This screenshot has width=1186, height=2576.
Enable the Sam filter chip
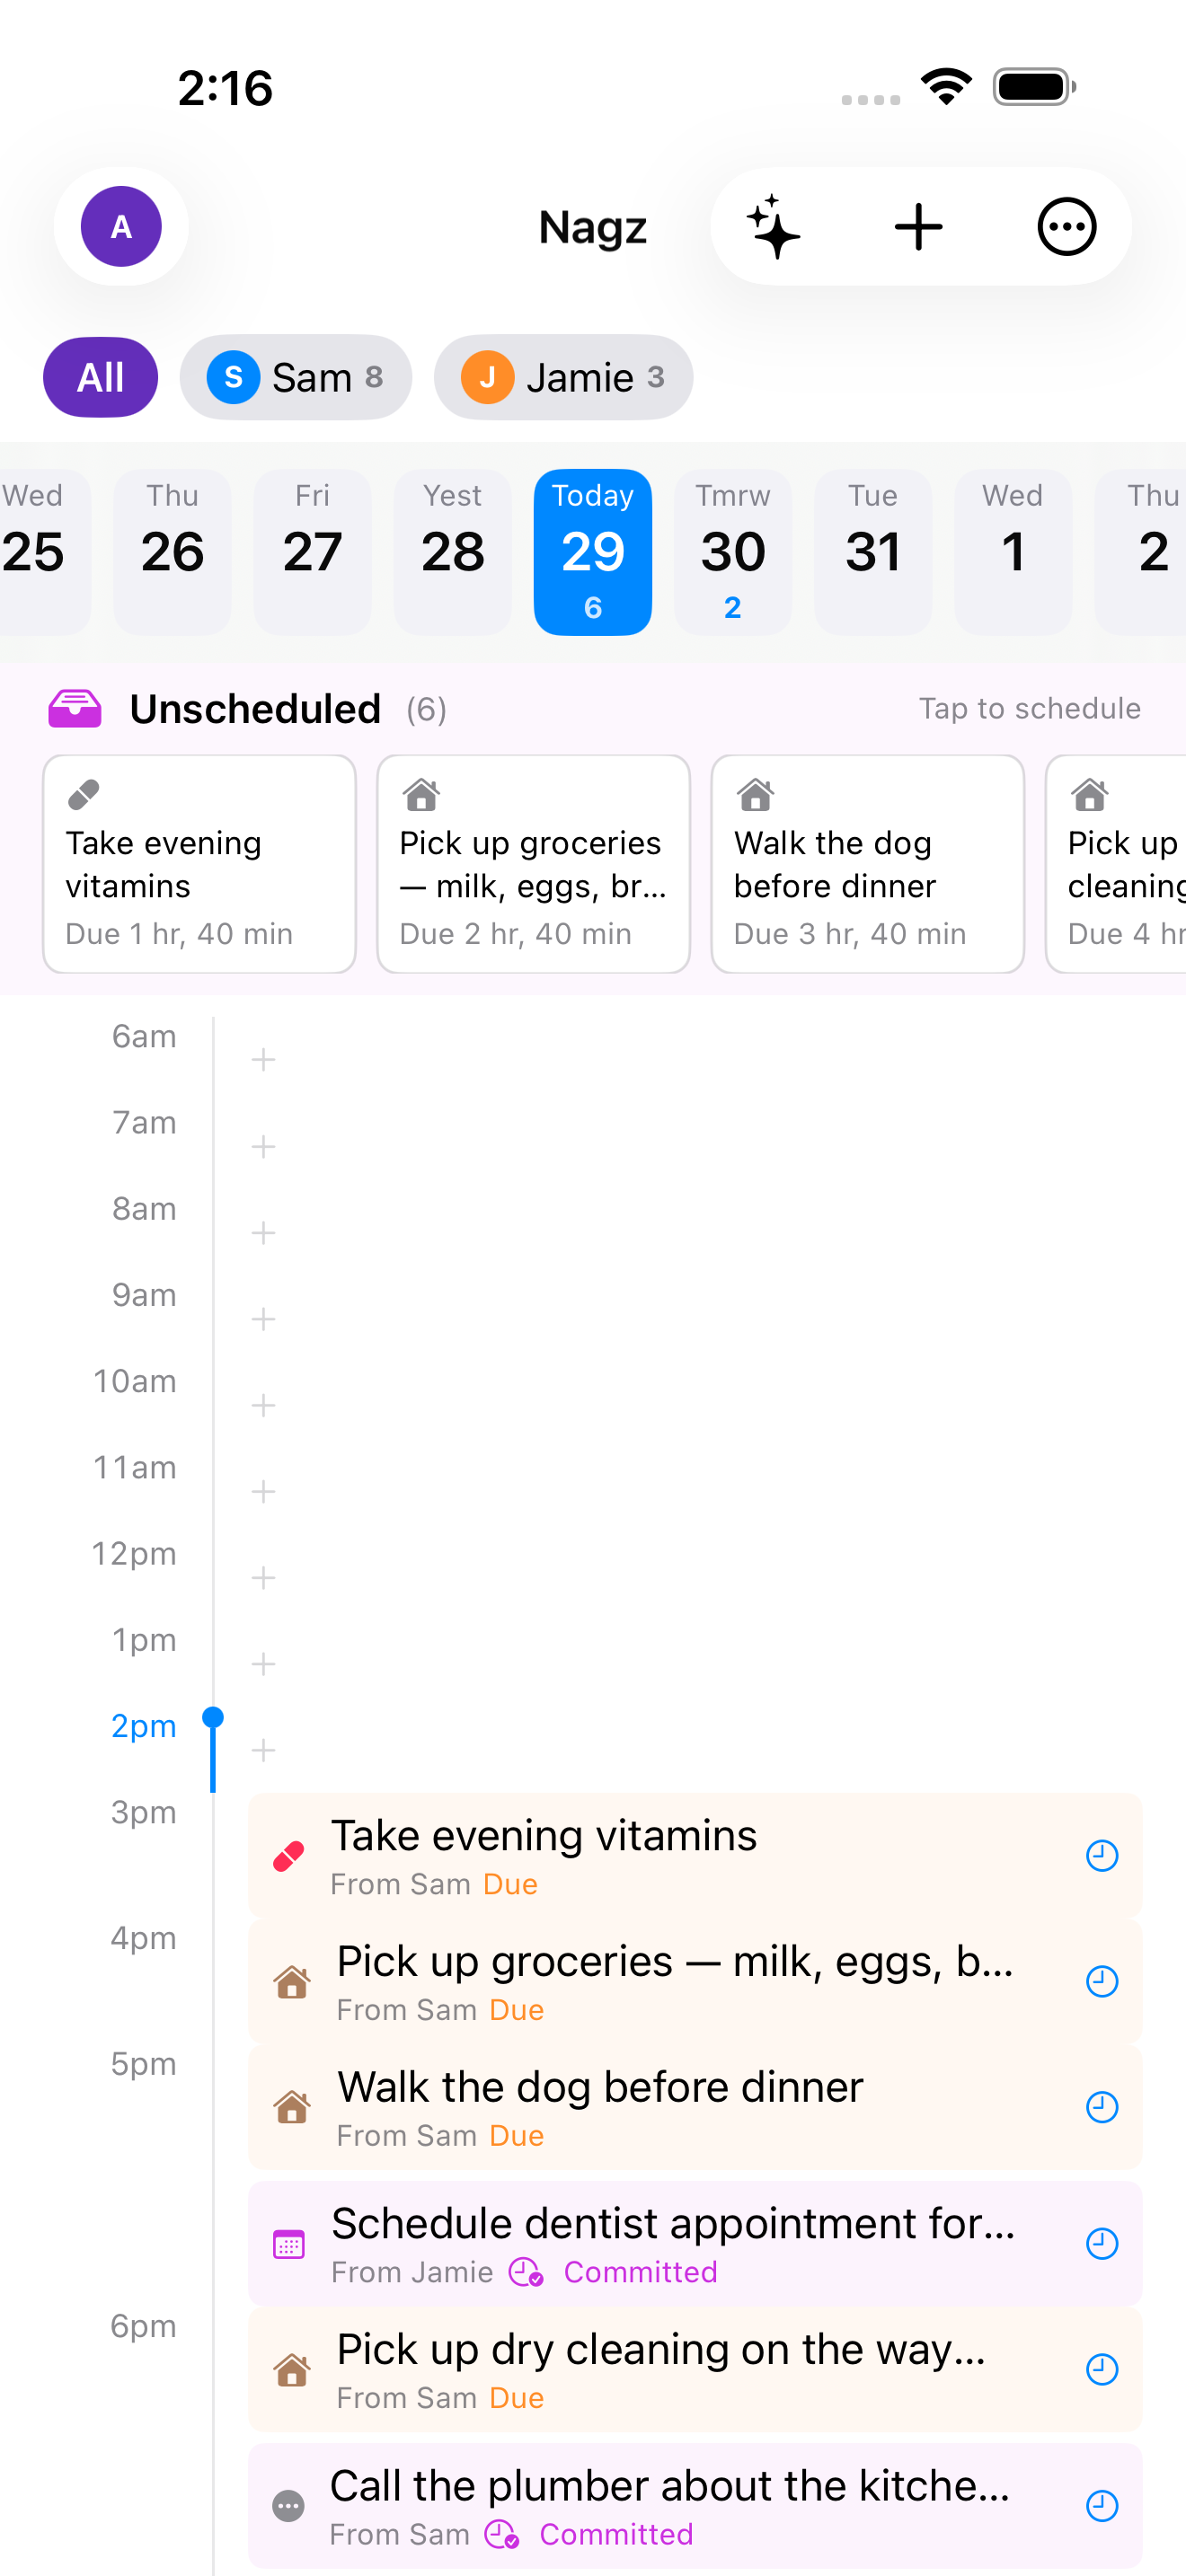click(x=295, y=377)
